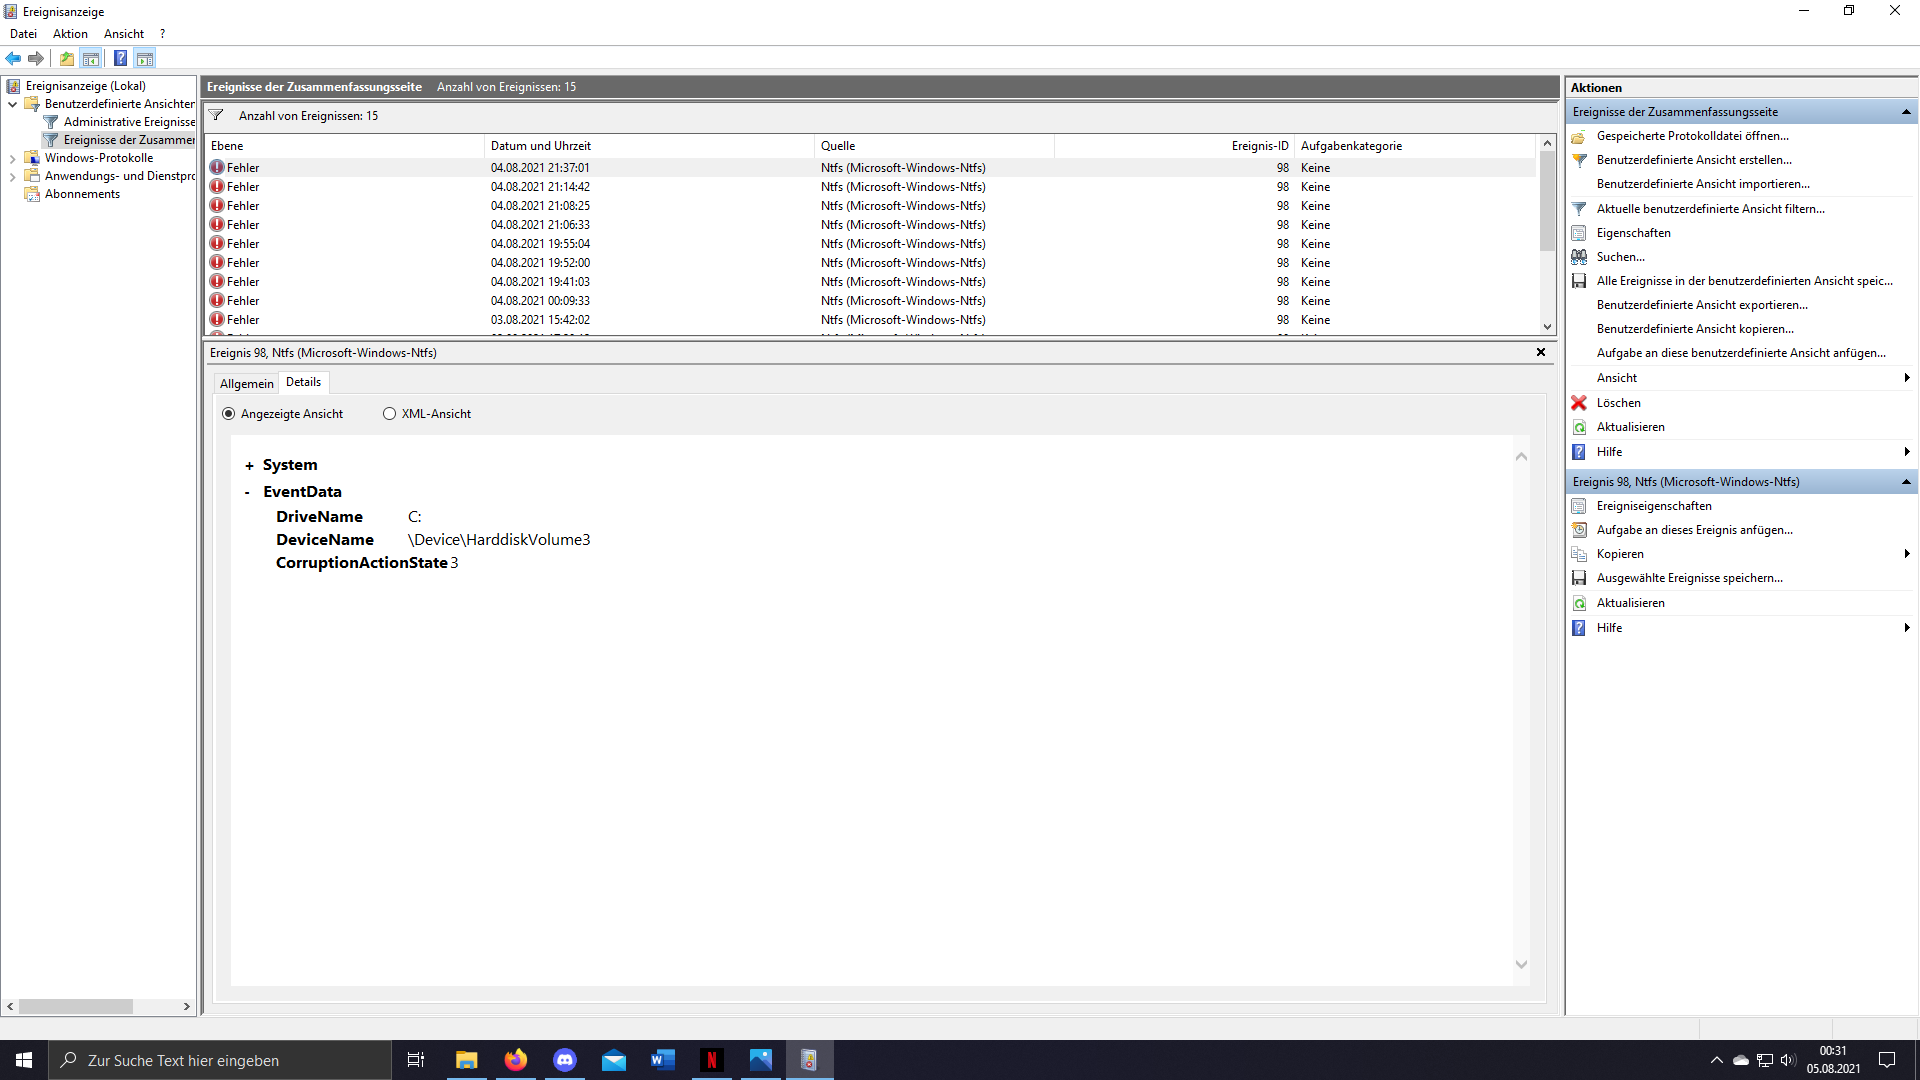The width and height of the screenshot is (1920, 1080).
Task: Open a saved log via the folder toolbar icon
Action: coord(66,58)
